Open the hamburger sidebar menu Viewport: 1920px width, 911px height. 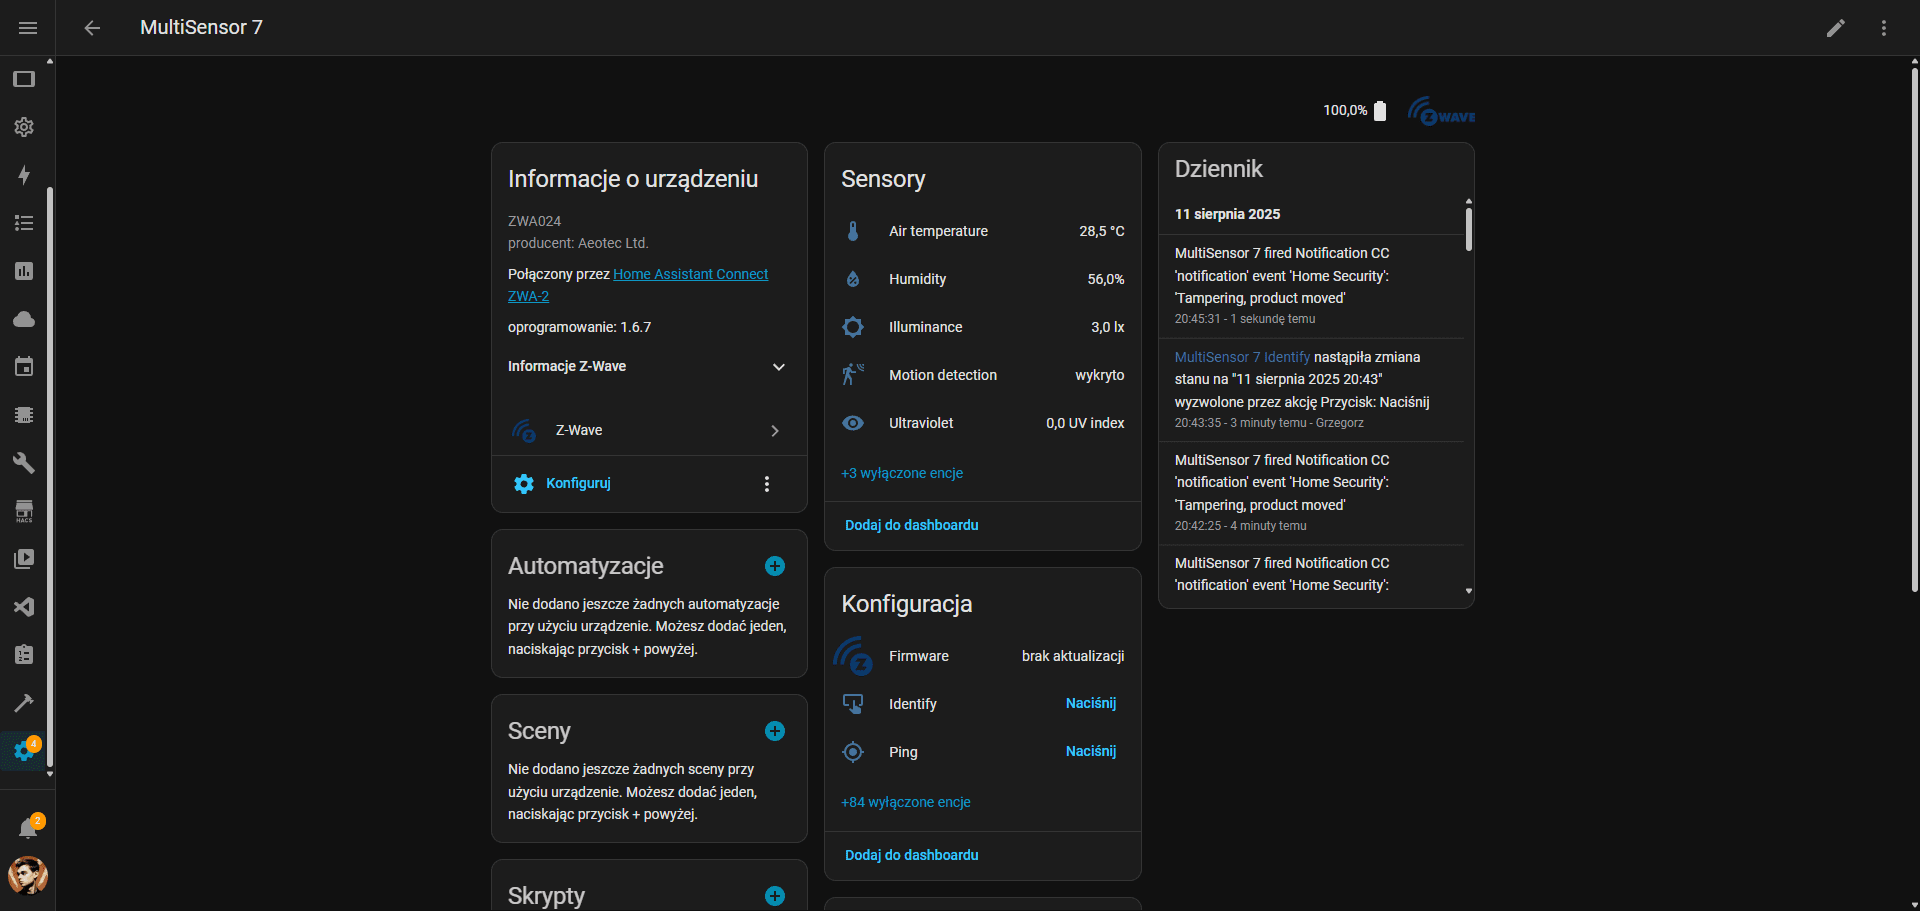[28, 28]
